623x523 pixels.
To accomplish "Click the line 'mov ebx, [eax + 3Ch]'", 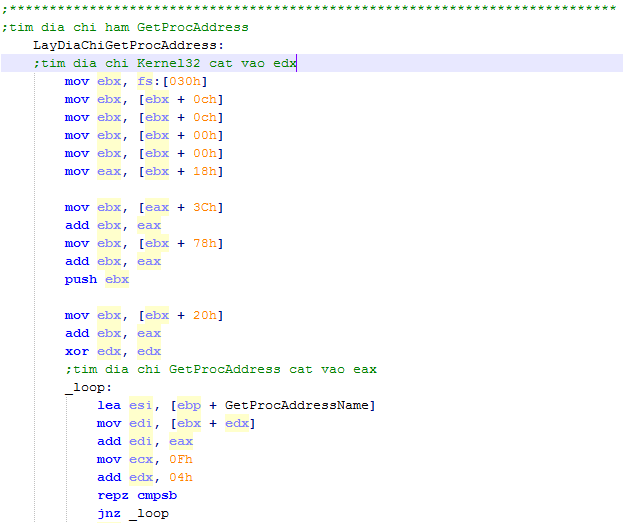I will tap(144, 207).
